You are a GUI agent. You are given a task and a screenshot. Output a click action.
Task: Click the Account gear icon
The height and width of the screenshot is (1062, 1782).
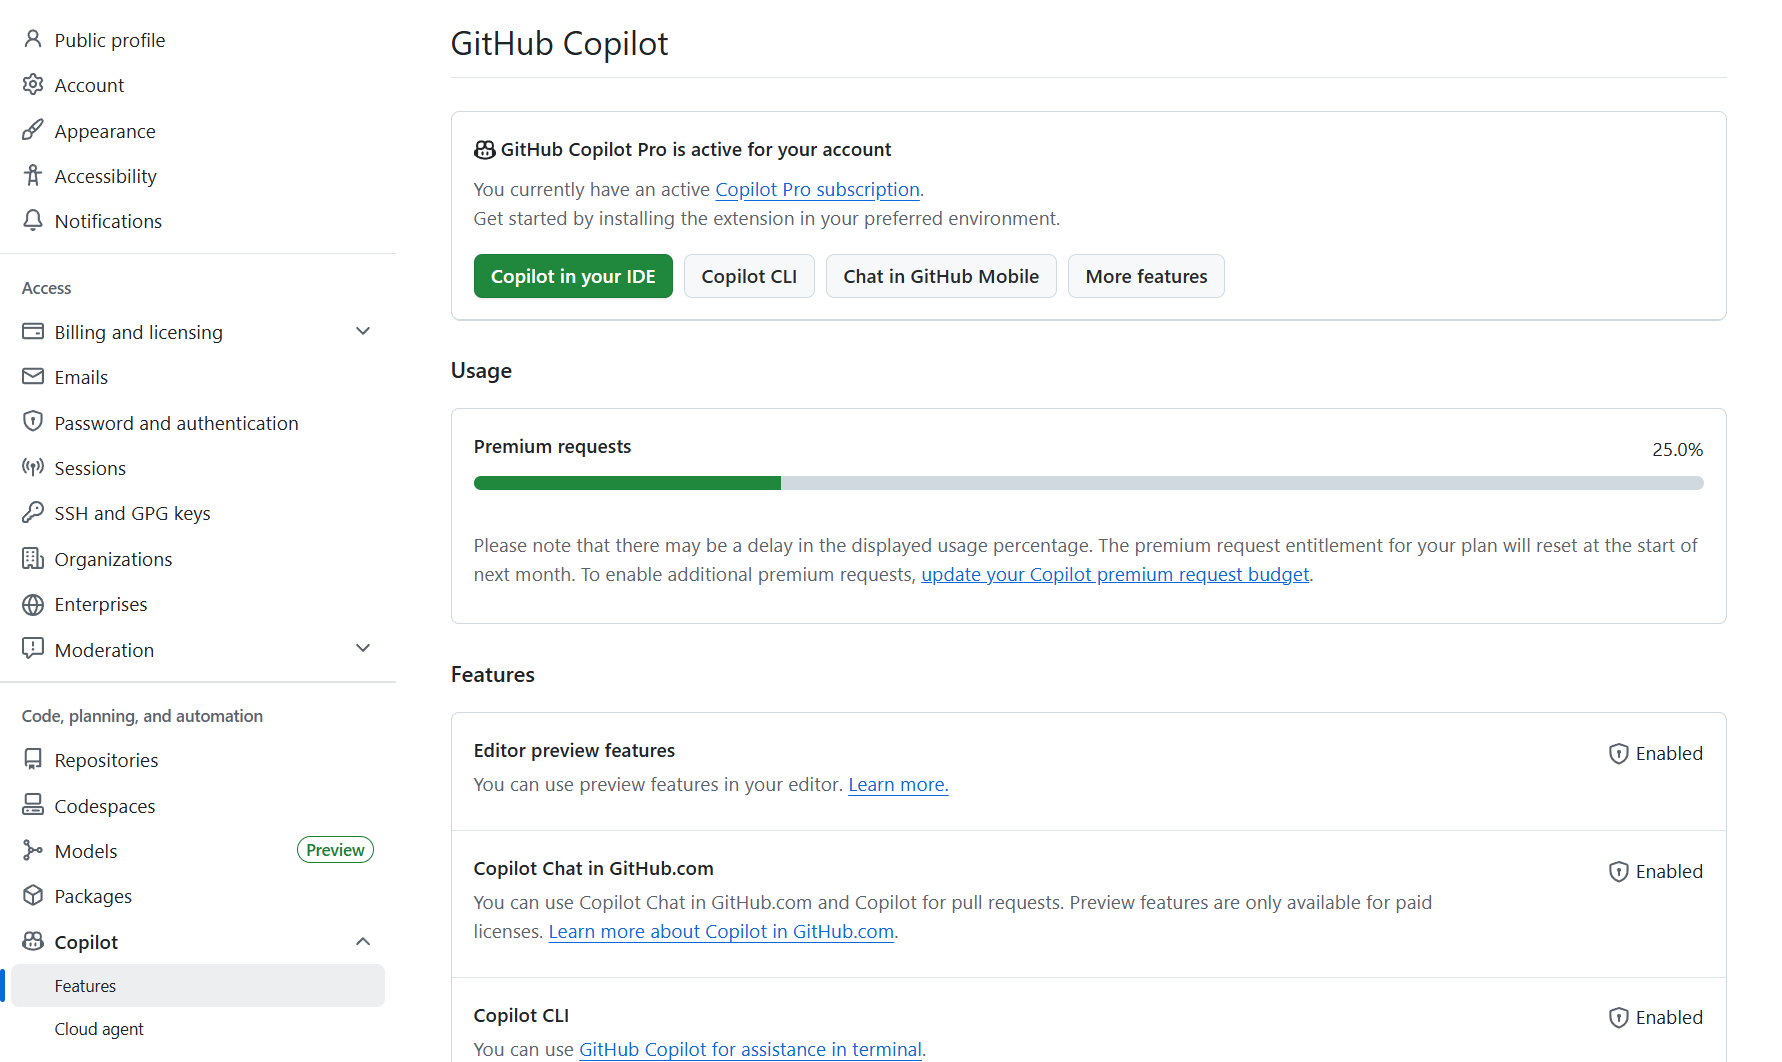tap(33, 84)
